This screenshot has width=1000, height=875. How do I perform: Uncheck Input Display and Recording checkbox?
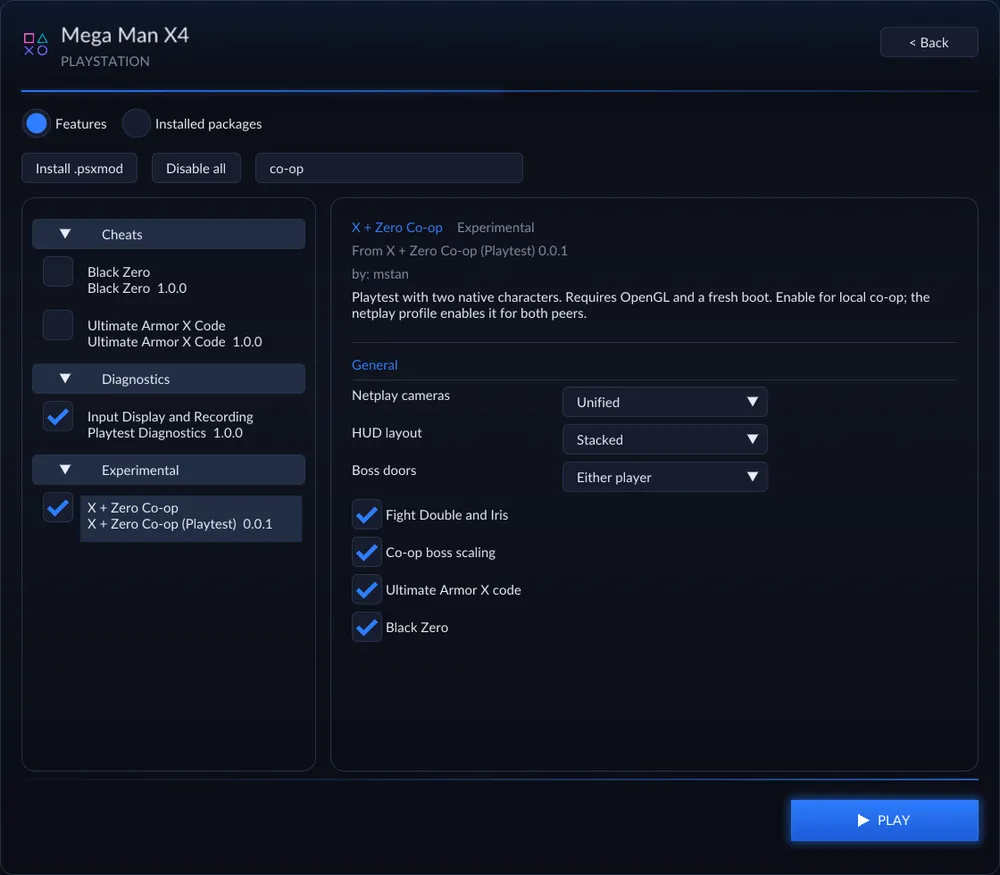[58, 416]
